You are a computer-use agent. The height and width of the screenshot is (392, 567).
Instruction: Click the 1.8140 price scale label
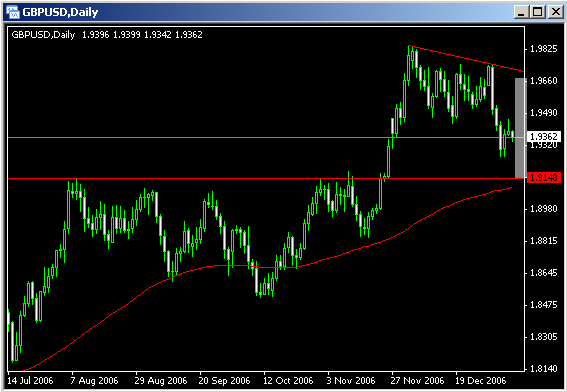coord(543,369)
